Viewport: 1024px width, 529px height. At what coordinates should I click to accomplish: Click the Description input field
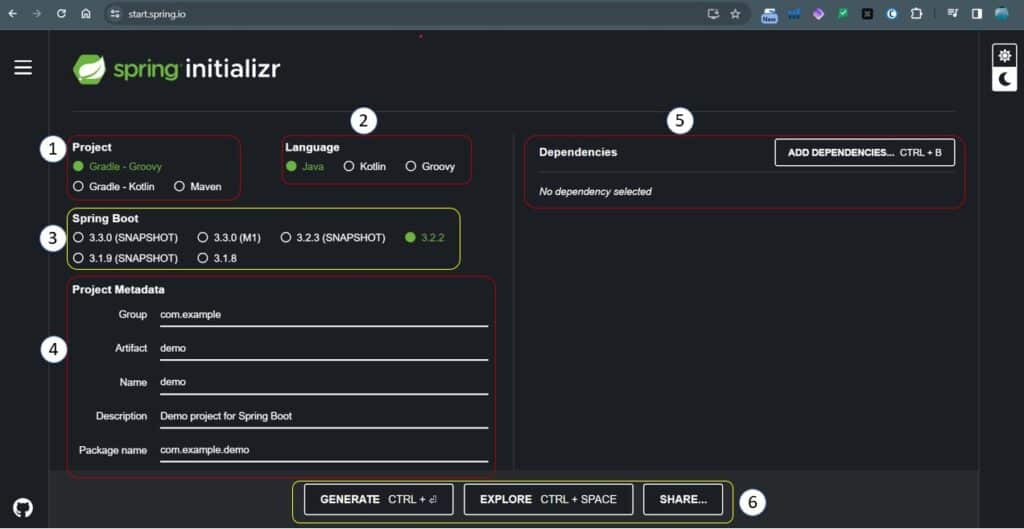[324, 416]
